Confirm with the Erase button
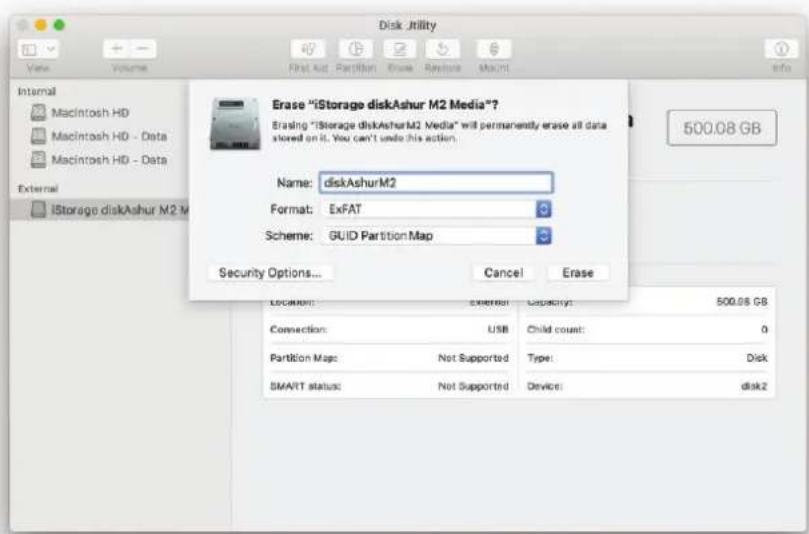809x534 pixels. pos(578,273)
